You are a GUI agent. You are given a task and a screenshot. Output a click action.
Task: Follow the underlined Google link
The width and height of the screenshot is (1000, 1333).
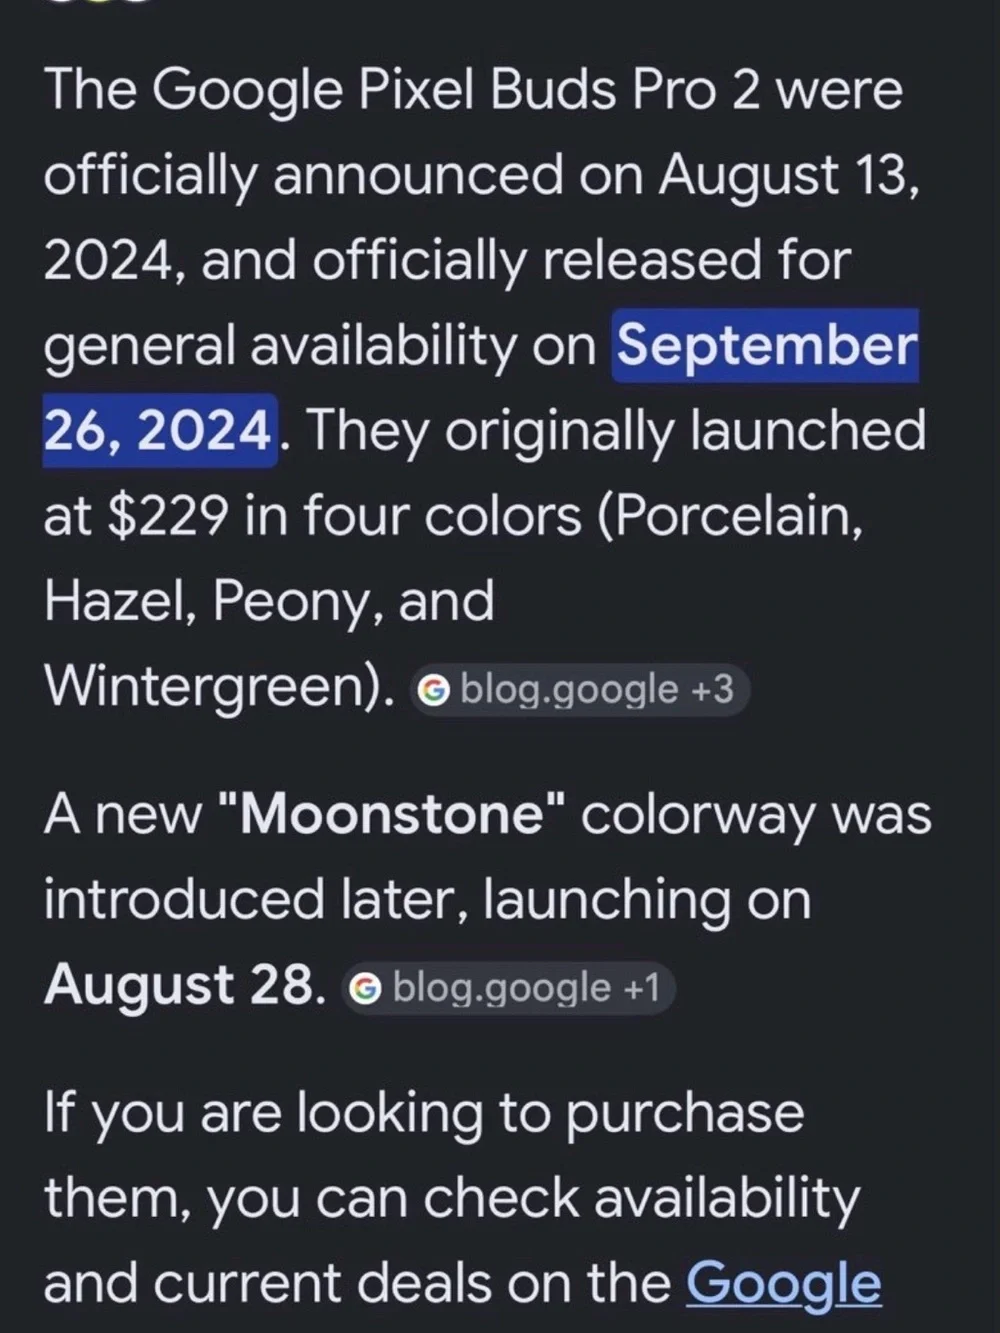tap(784, 1283)
